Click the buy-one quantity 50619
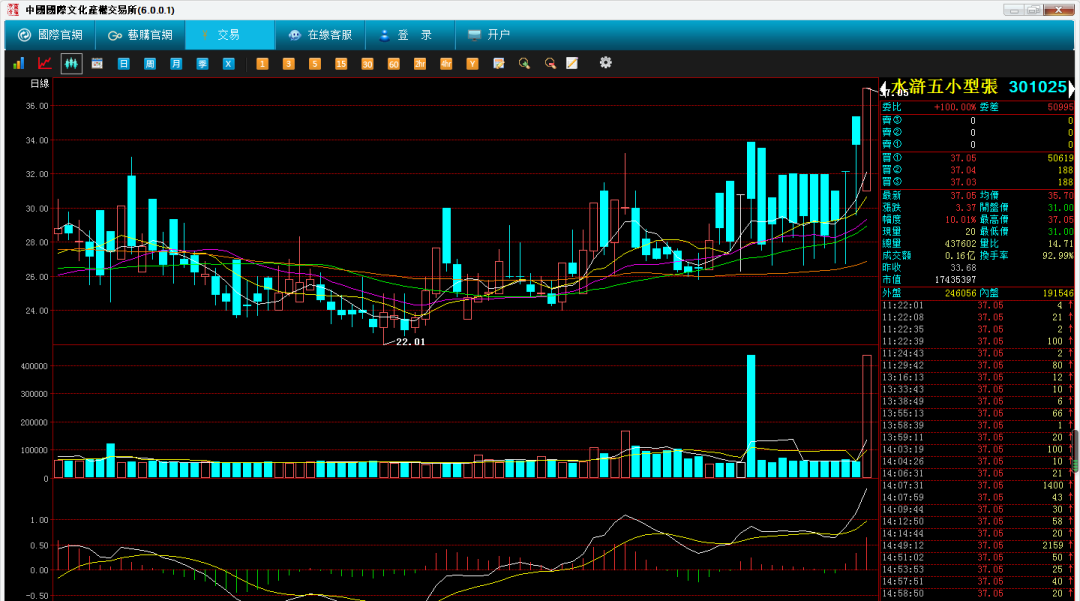This screenshot has width=1080, height=601. point(1060,158)
